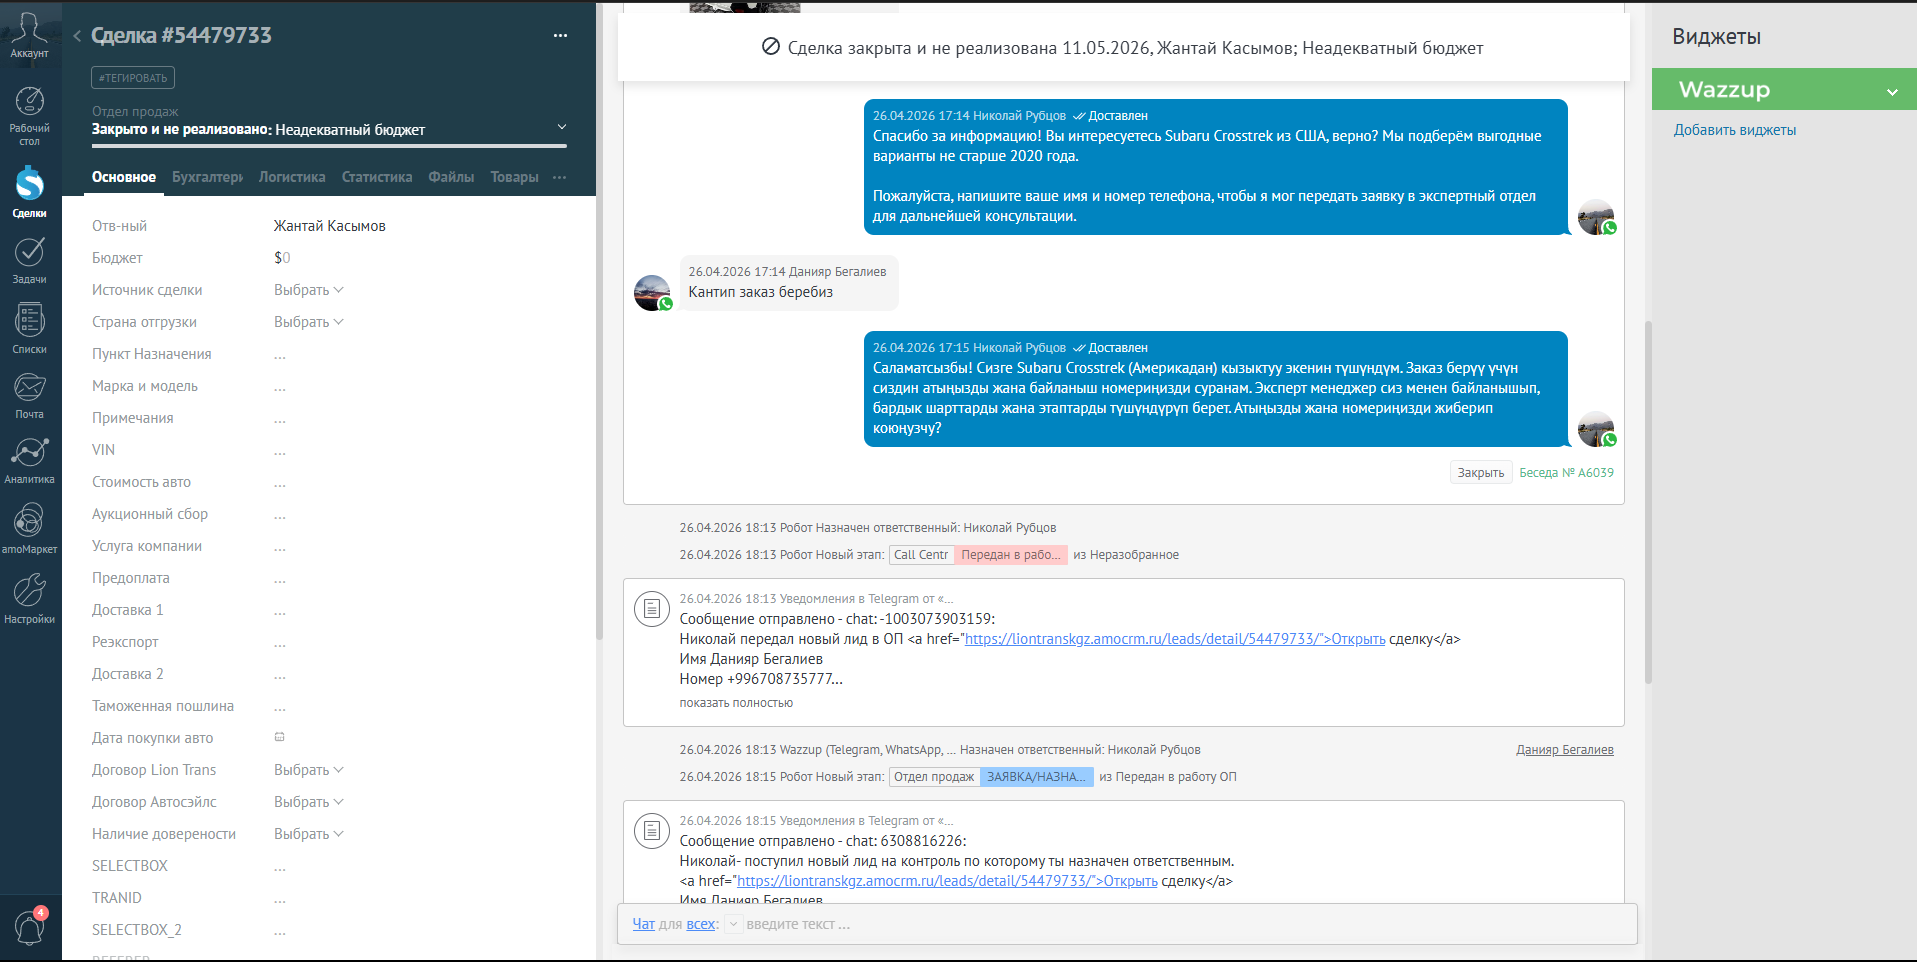Click the note icon of 18:15 Telegram notification
This screenshot has width=1917, height=962.
(x=652, y=830)
